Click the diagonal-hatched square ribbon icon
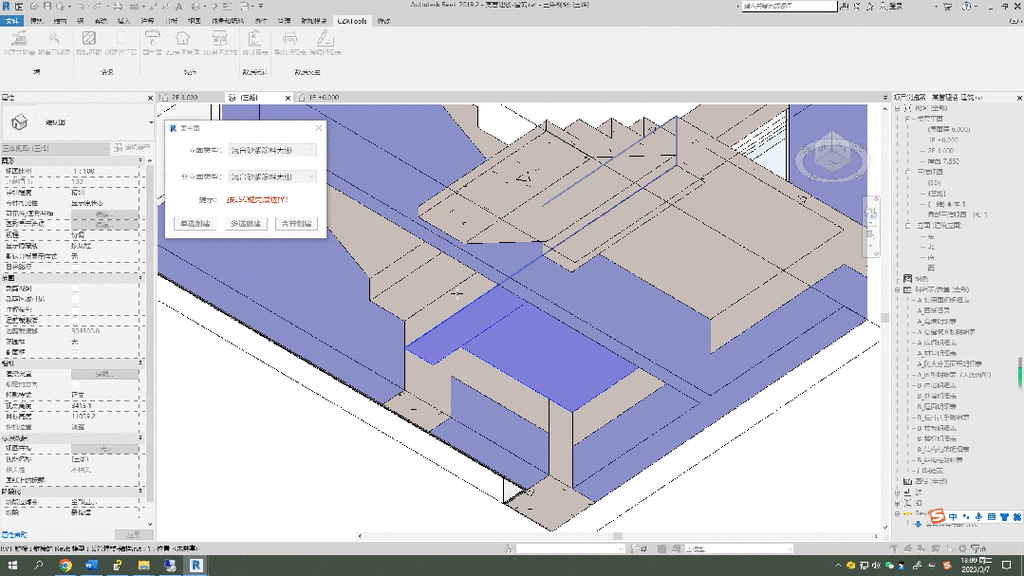Image resolution: width=1024 pixels, height=576 pixels. tap(88, 40)
